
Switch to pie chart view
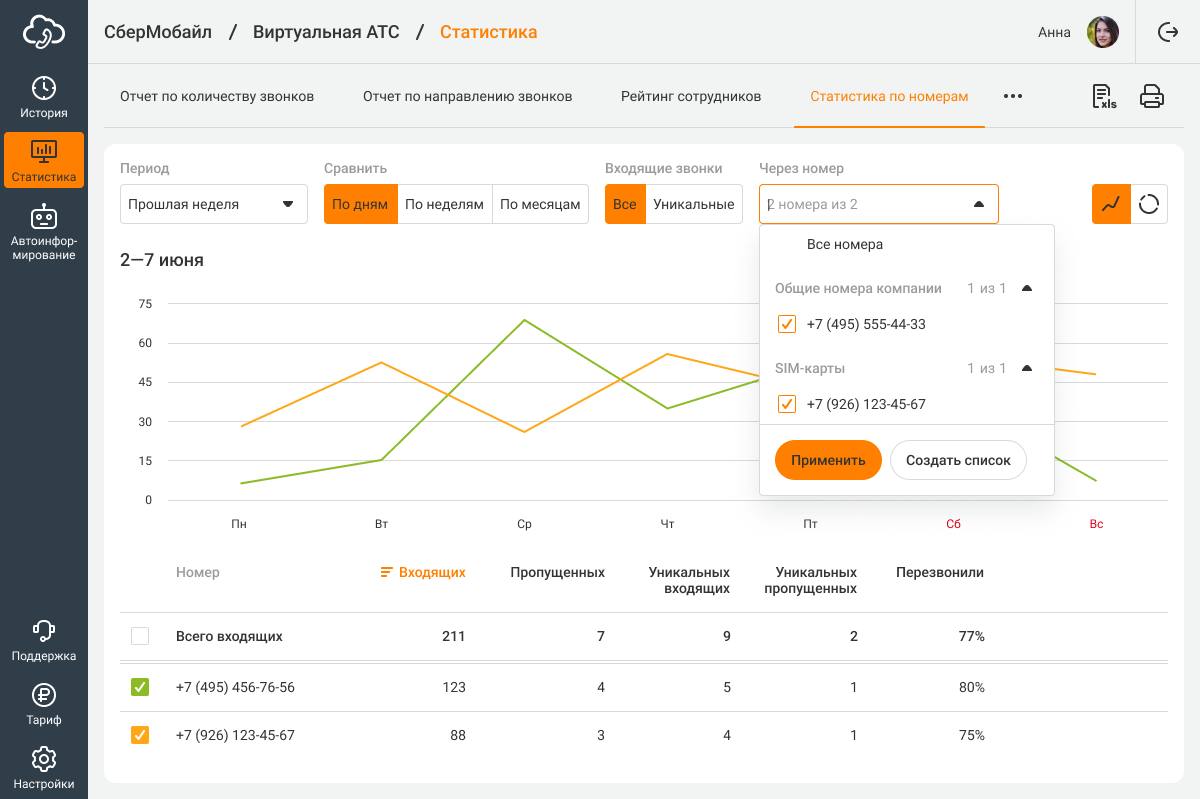(x=1149, y=204)
